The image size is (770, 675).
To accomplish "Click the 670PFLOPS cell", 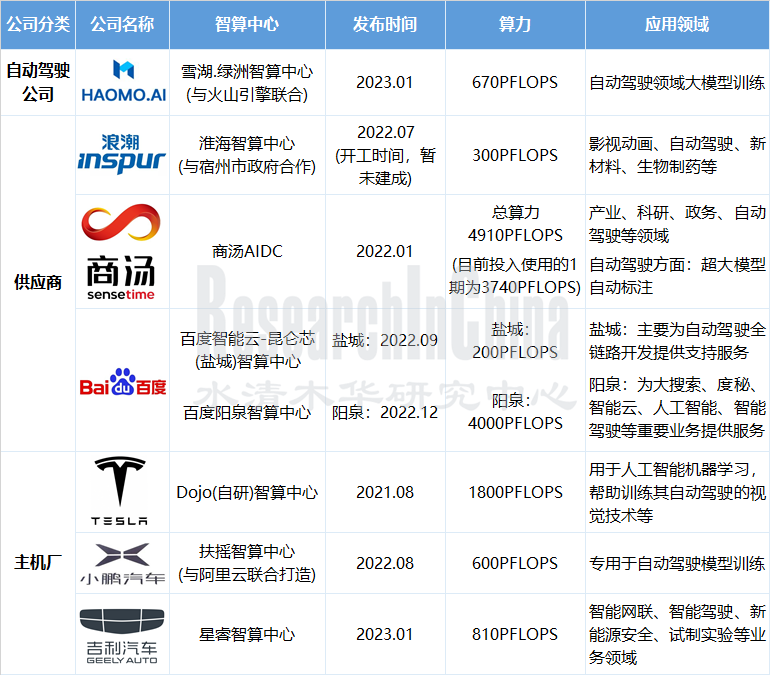I will click(515, 82).
